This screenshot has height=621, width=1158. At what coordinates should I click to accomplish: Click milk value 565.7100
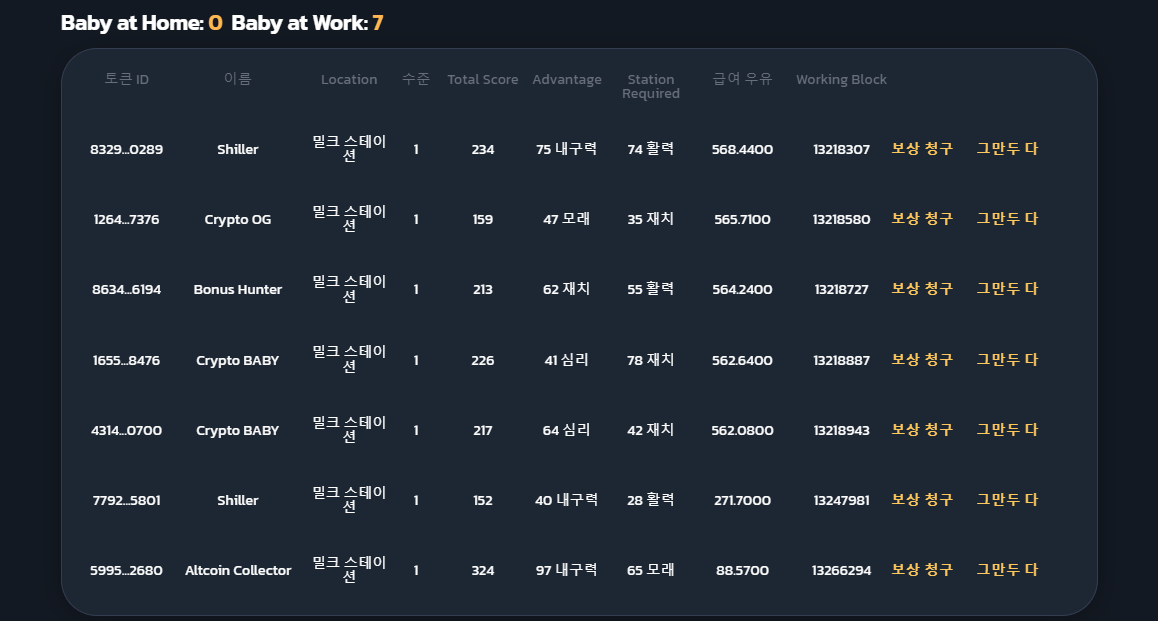(x=742, y=219)
